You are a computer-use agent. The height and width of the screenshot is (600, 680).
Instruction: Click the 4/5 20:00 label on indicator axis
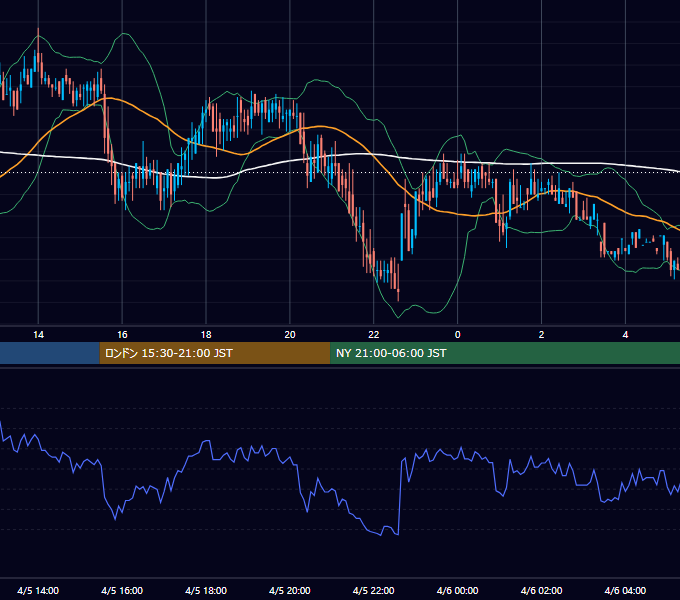point(290,590)
